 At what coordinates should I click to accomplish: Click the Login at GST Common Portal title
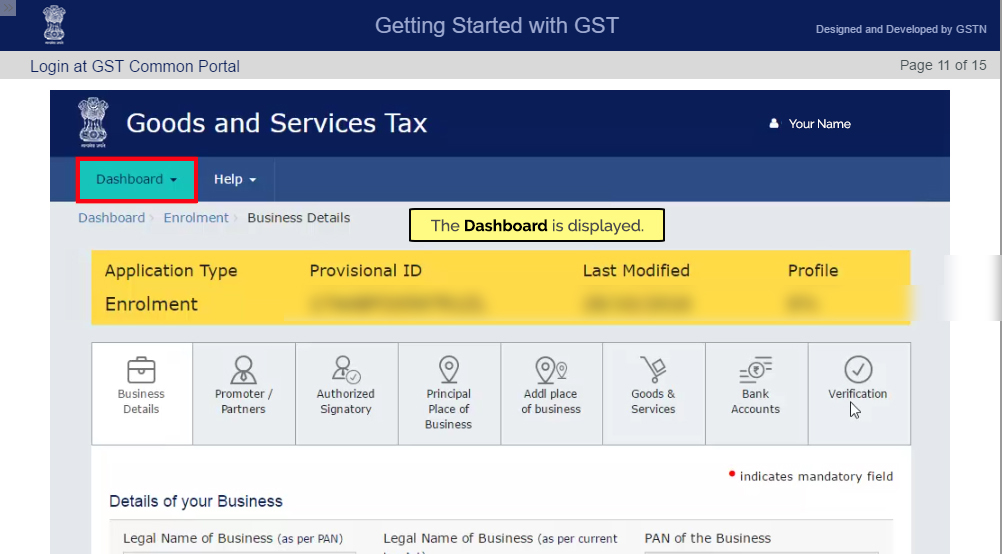(135, 66)
